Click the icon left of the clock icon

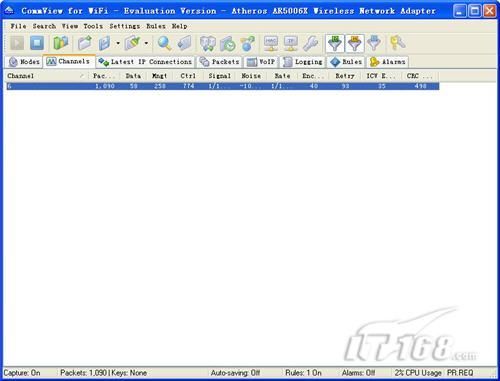click(208, 43)
